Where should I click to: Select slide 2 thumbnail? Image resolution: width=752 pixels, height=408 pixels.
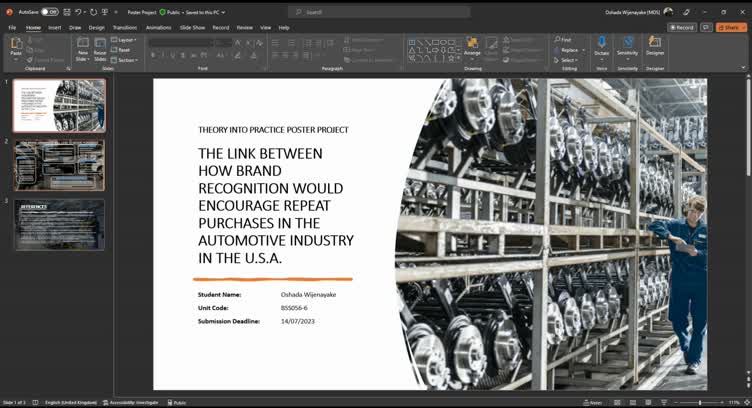[59, 165]
